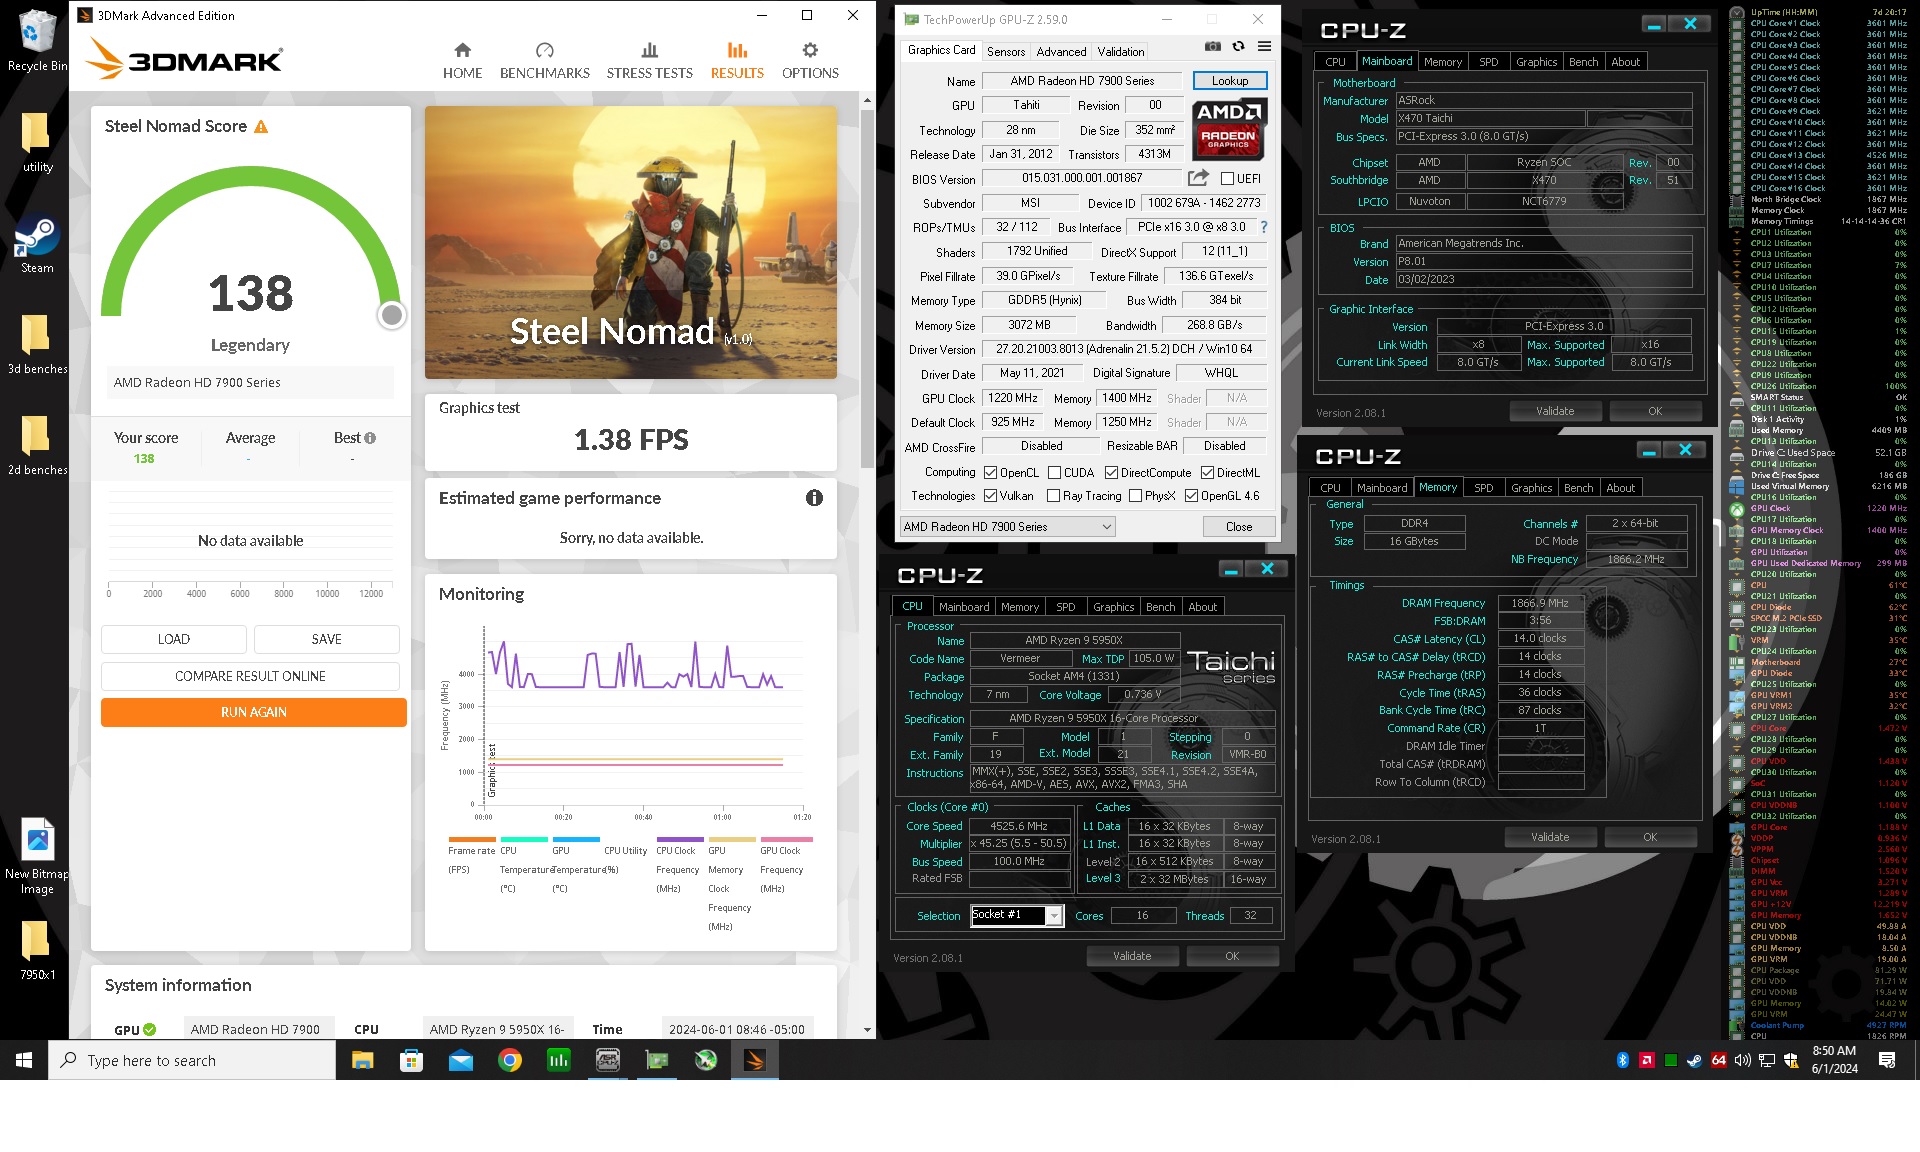Switch to the Sensors tab in GPU-Z
Image resolution: width=1920 pixels, height=1152 pixels.
(1005, 52)
